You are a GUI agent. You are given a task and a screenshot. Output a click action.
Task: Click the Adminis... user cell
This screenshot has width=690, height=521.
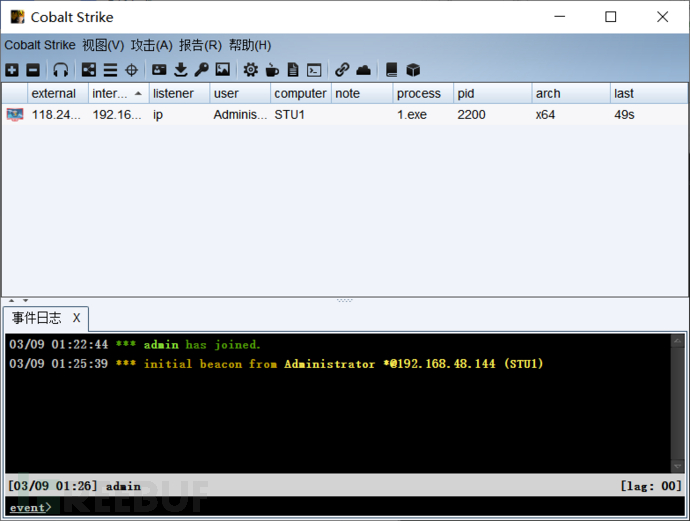pos(240,115)
